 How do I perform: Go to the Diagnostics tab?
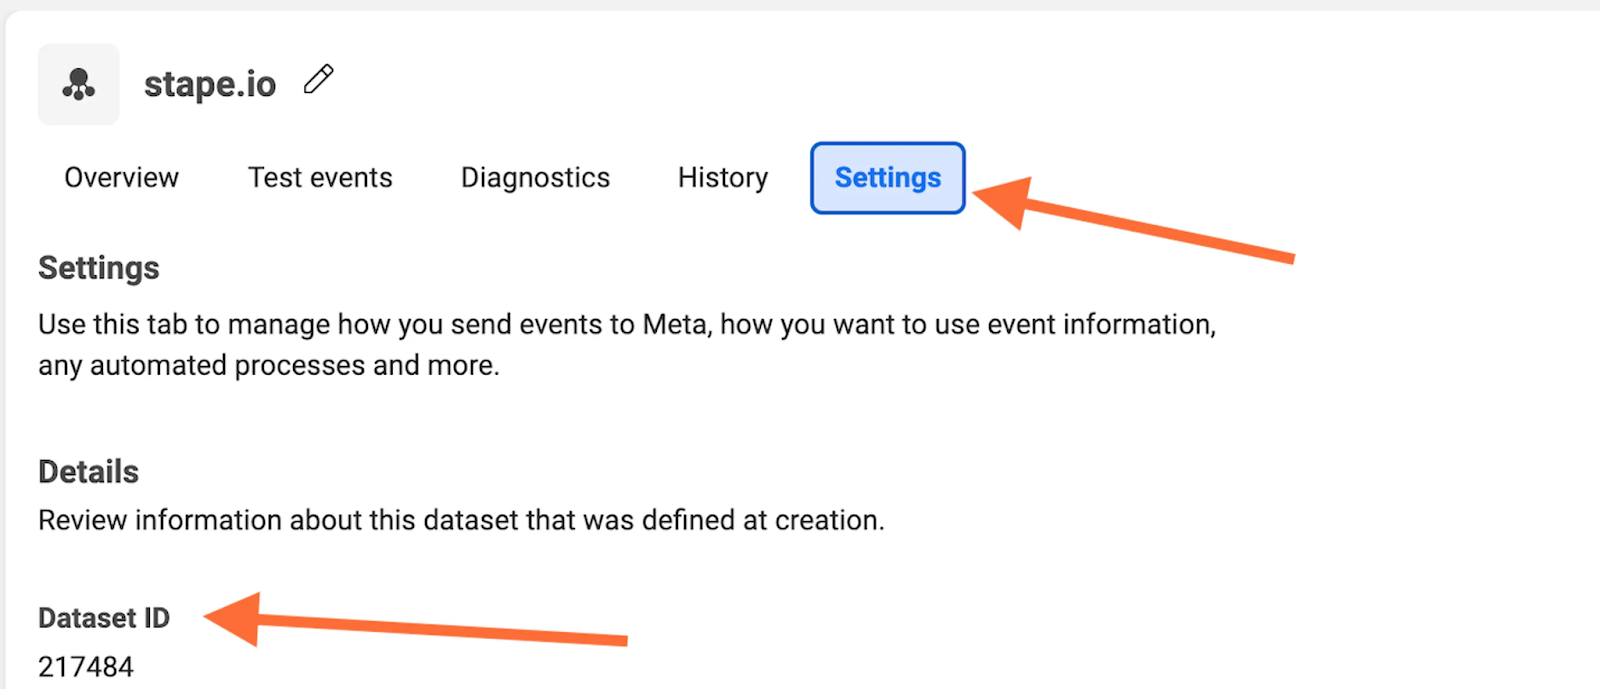point(535,178)
